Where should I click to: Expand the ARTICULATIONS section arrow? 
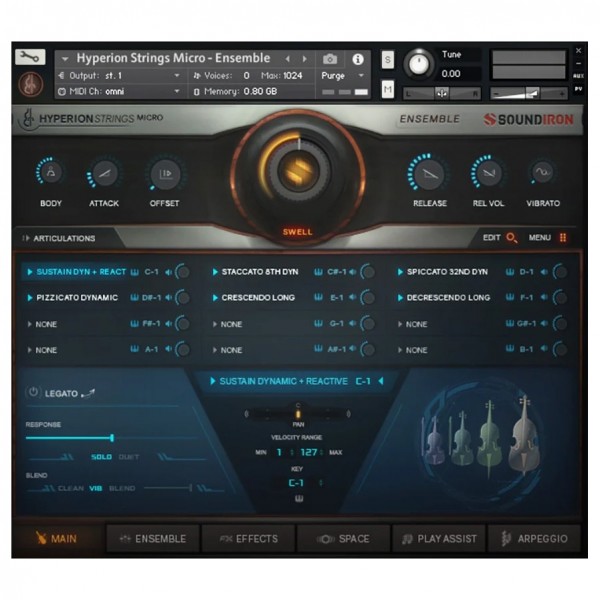pos(26,238)
